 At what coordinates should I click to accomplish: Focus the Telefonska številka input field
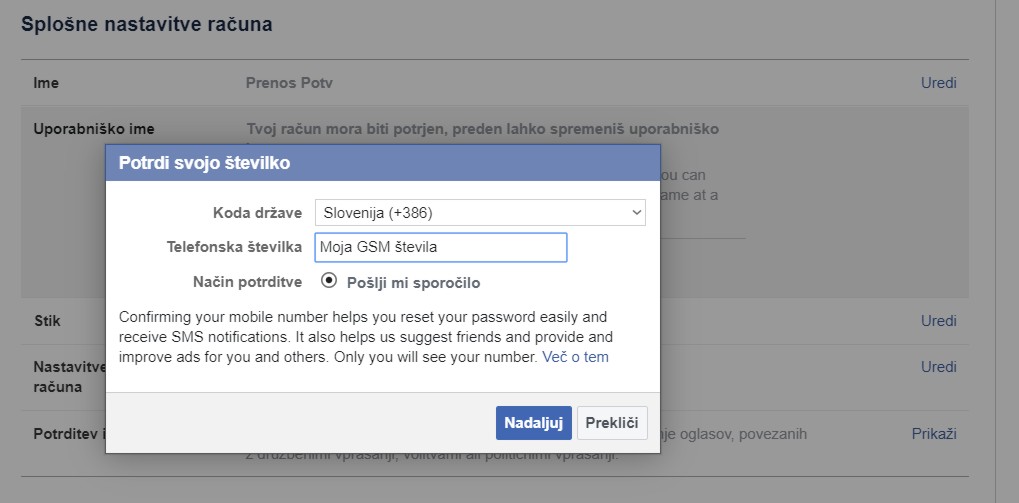[x=440, y=247]
